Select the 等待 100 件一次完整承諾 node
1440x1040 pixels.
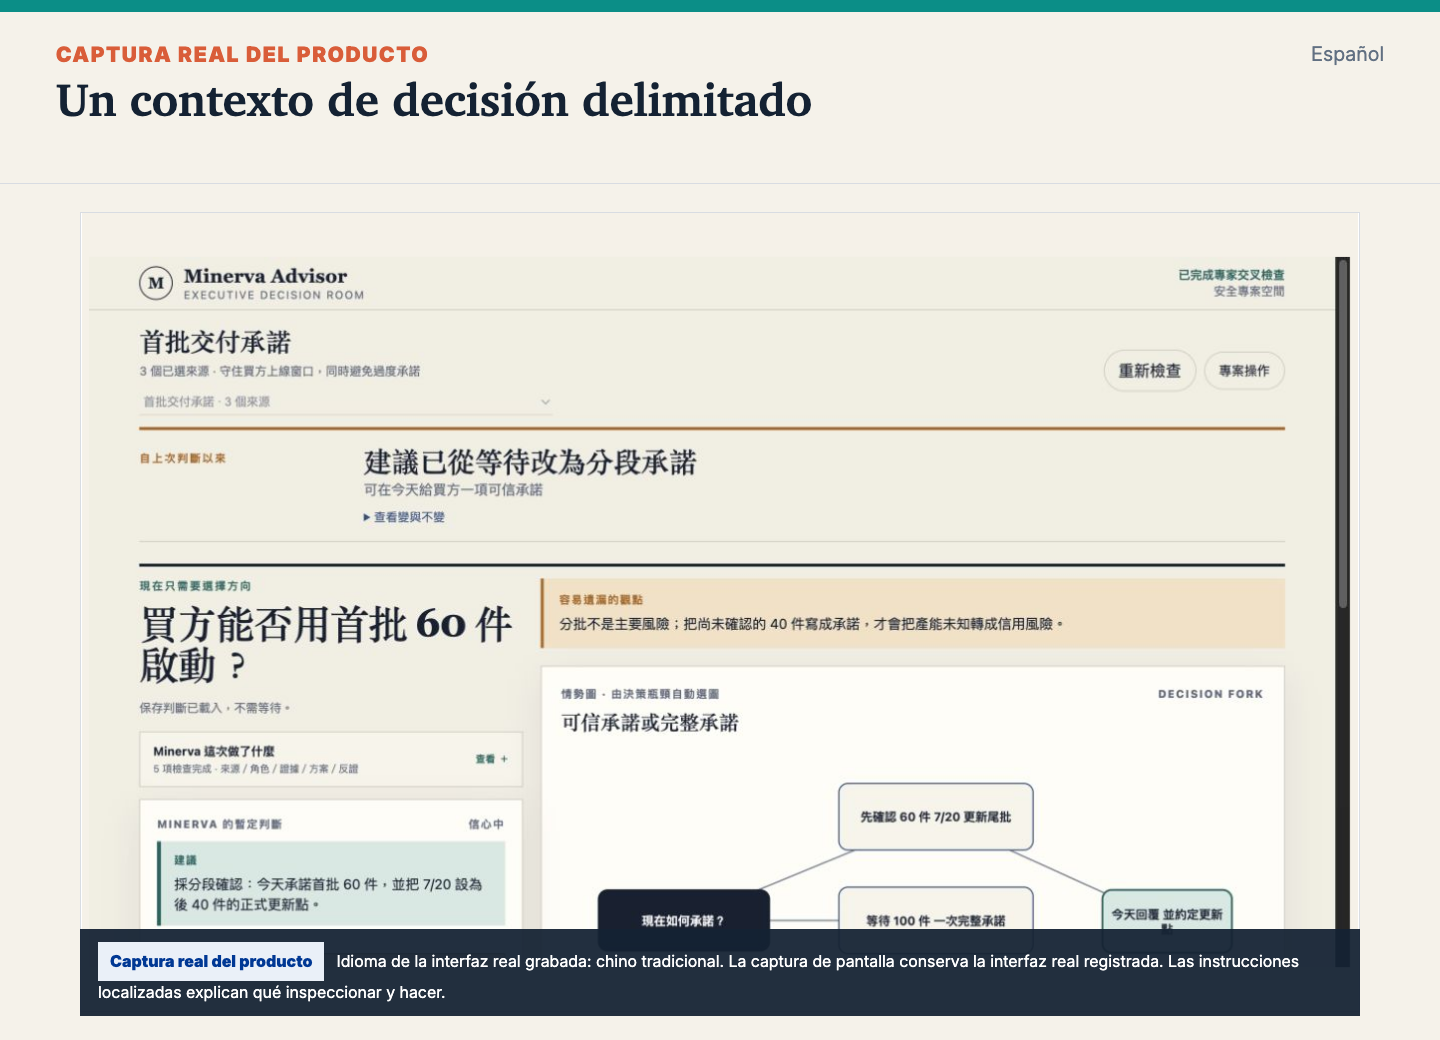pyautogui.click(x=935, y=919)
